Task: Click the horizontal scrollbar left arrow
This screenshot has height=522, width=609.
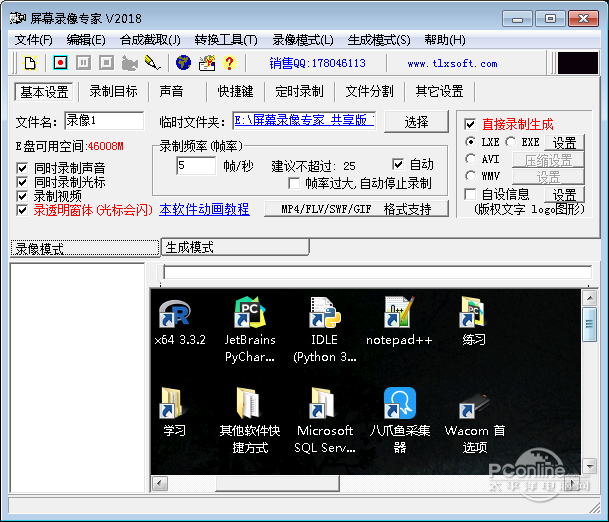Action: (x=159, y=484)
